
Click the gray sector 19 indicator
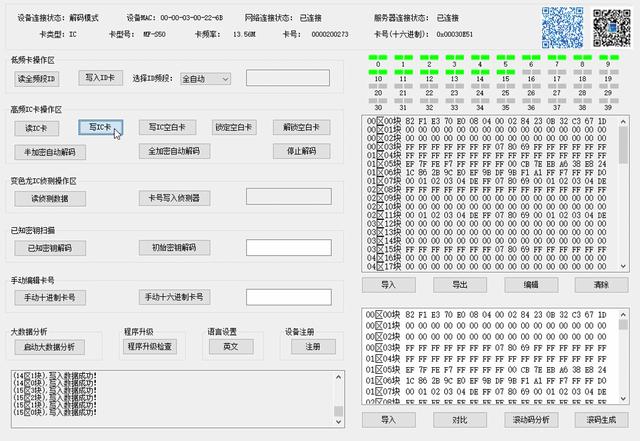(x=608, y=72)
